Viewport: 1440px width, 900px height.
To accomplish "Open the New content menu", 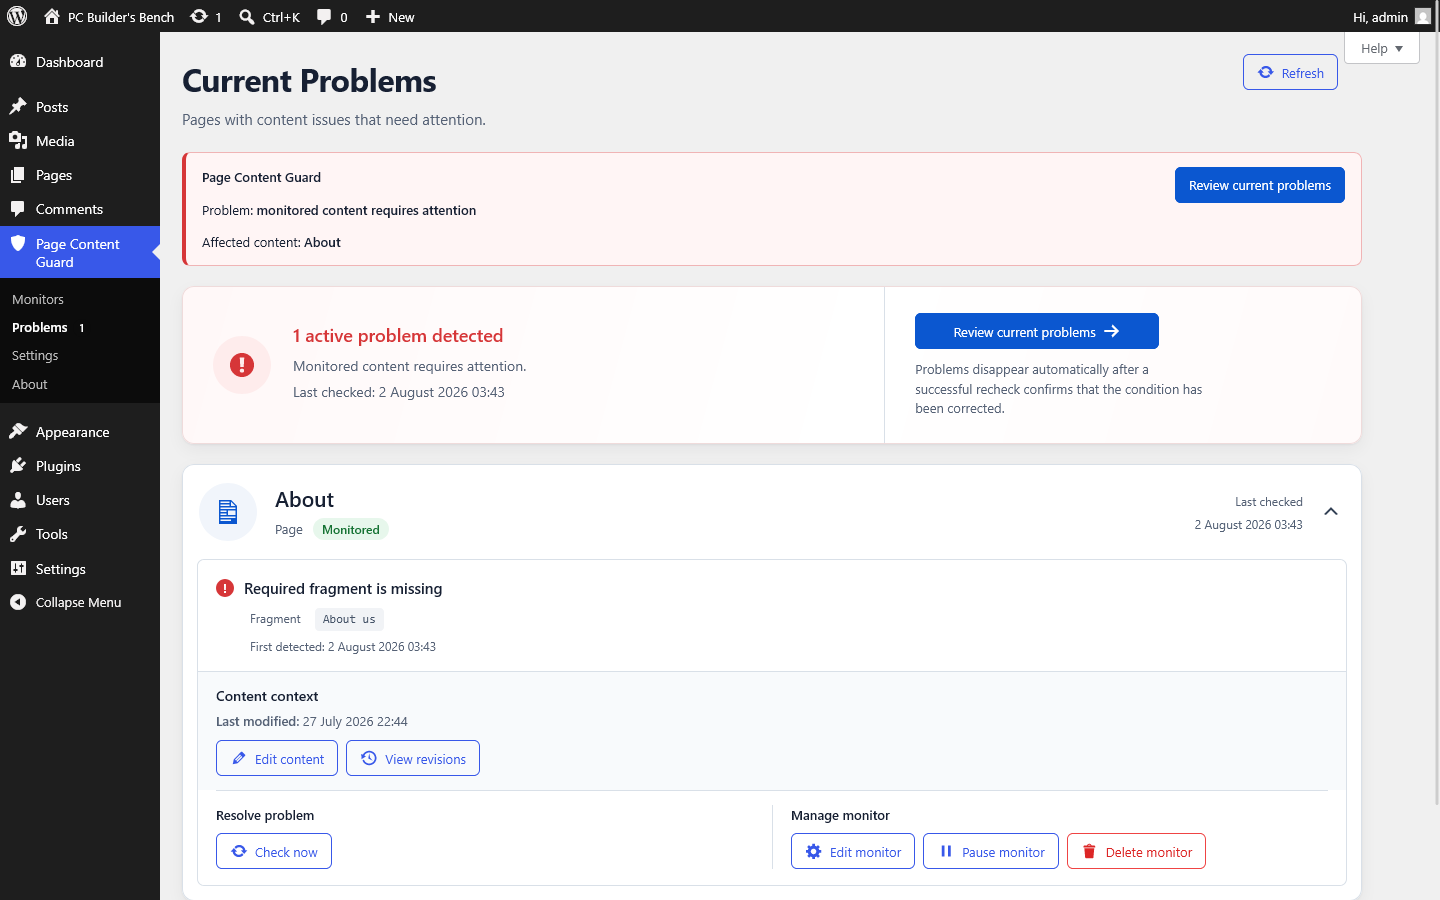I will coord(390,17).
